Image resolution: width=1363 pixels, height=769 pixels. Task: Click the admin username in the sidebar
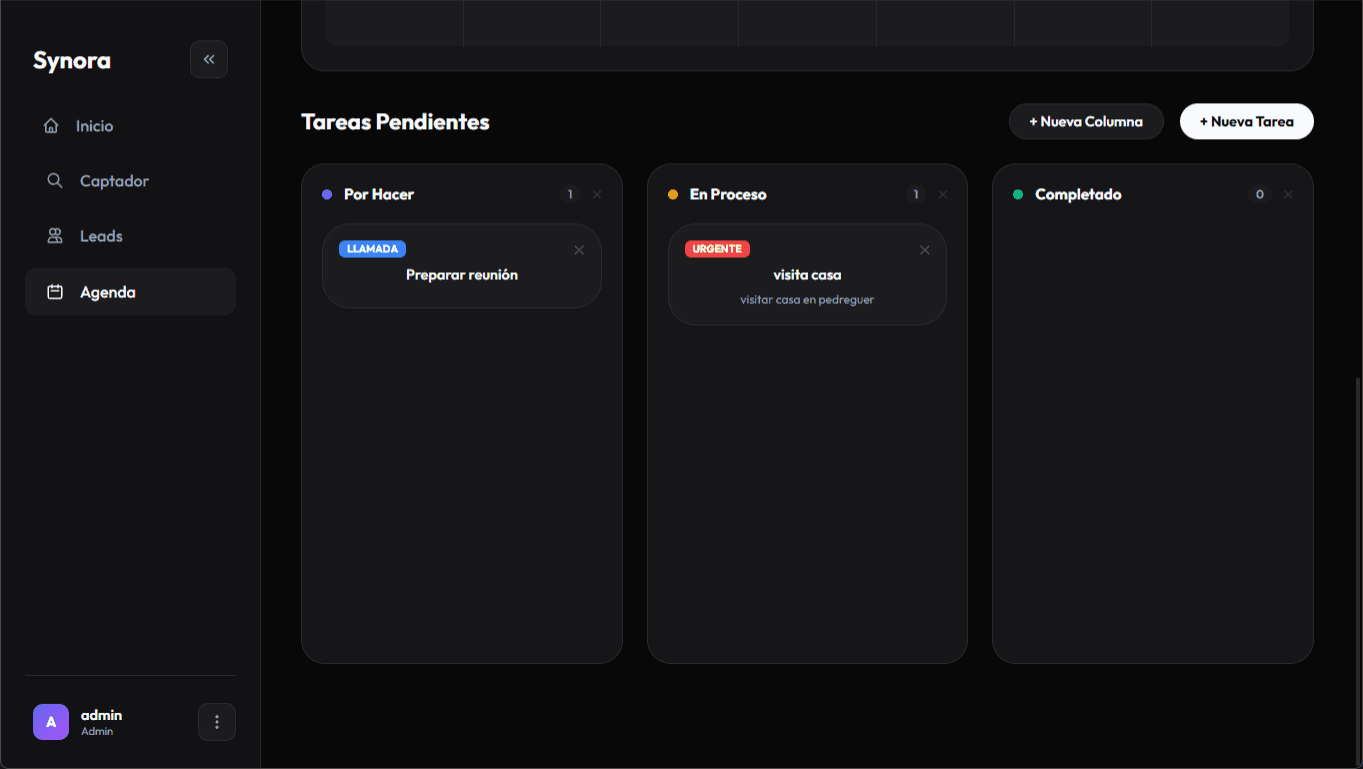[x=101, y=715]
